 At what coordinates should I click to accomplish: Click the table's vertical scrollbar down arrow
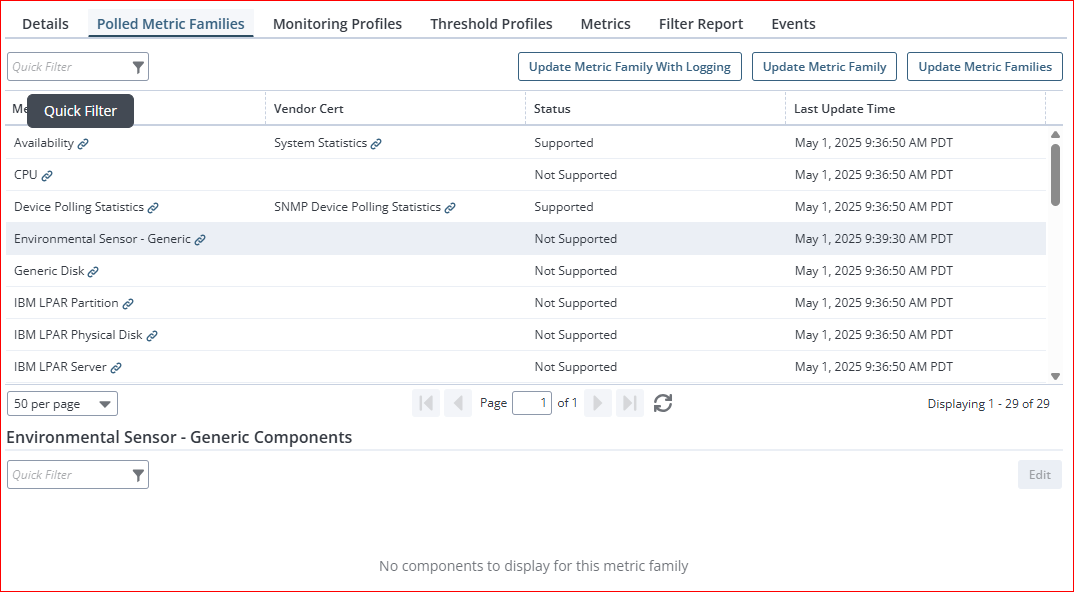point(1055,376)
